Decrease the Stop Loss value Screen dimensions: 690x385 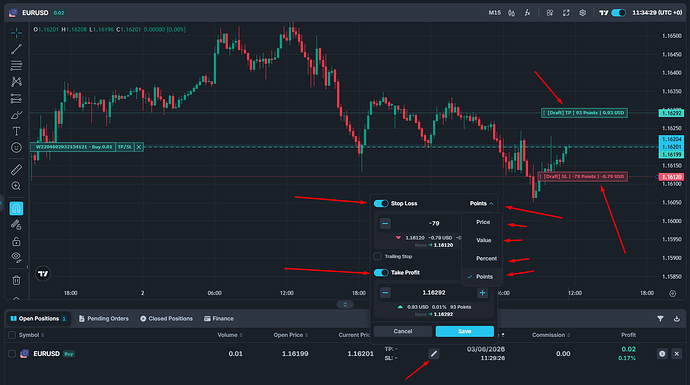[x=385, y=224]
